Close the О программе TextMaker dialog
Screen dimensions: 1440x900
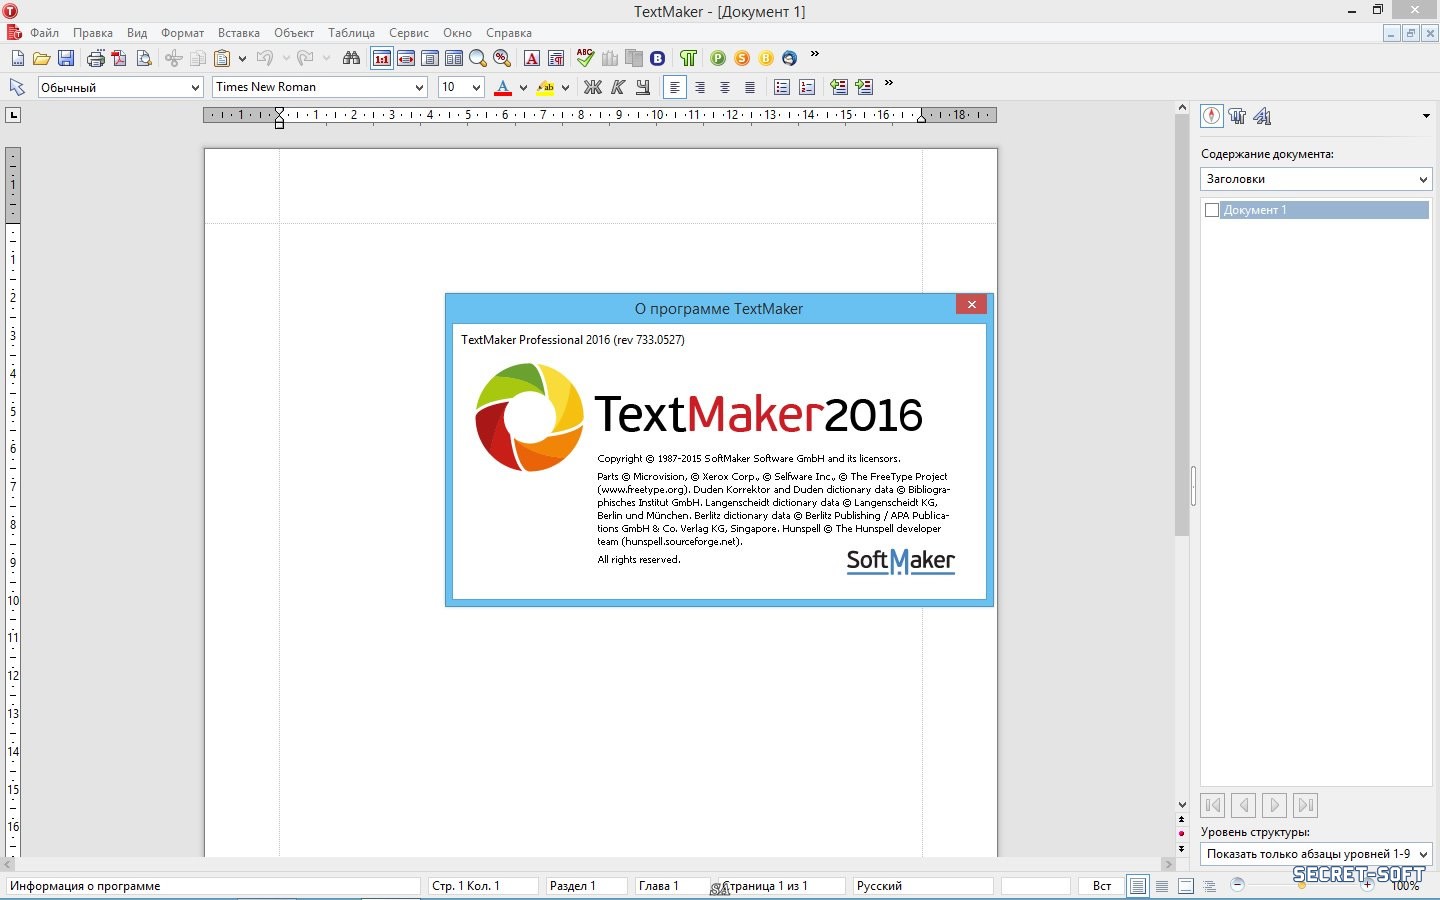[971, 304]
